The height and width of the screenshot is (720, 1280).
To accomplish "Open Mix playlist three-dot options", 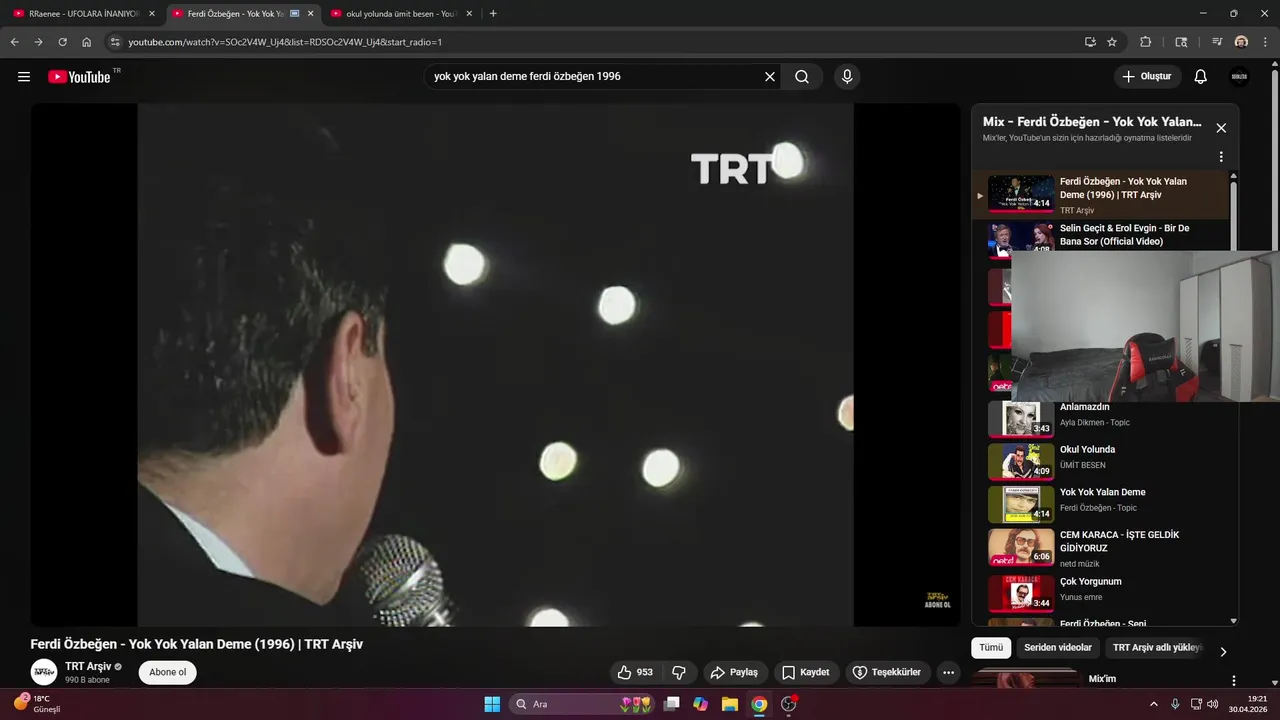I will 1221,157.
